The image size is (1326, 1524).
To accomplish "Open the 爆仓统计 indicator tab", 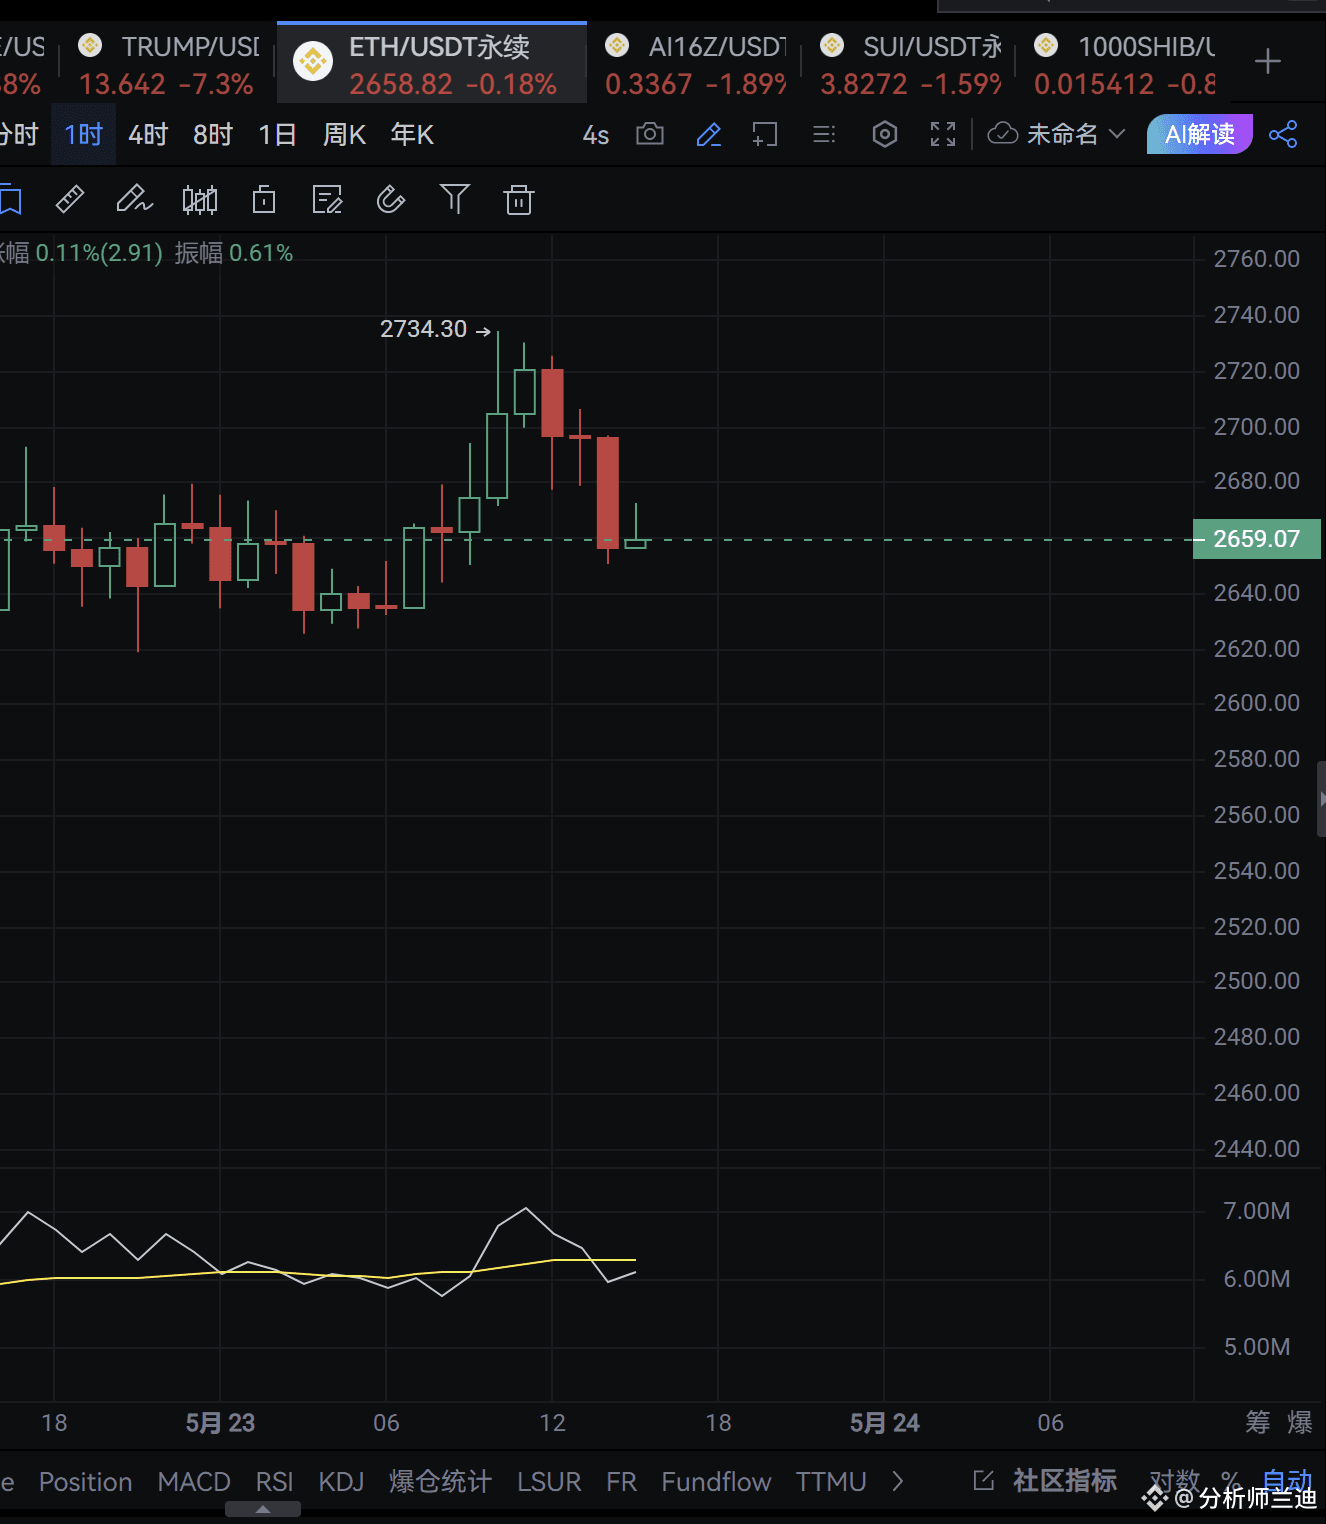I will pyautogui.click(x=440, y=1482).
